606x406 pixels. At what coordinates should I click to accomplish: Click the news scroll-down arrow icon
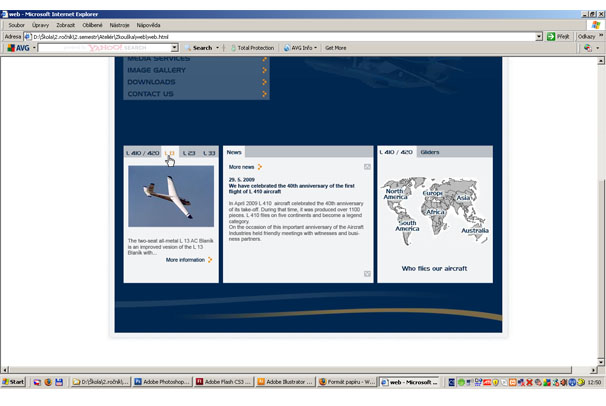tap(367, 273)
